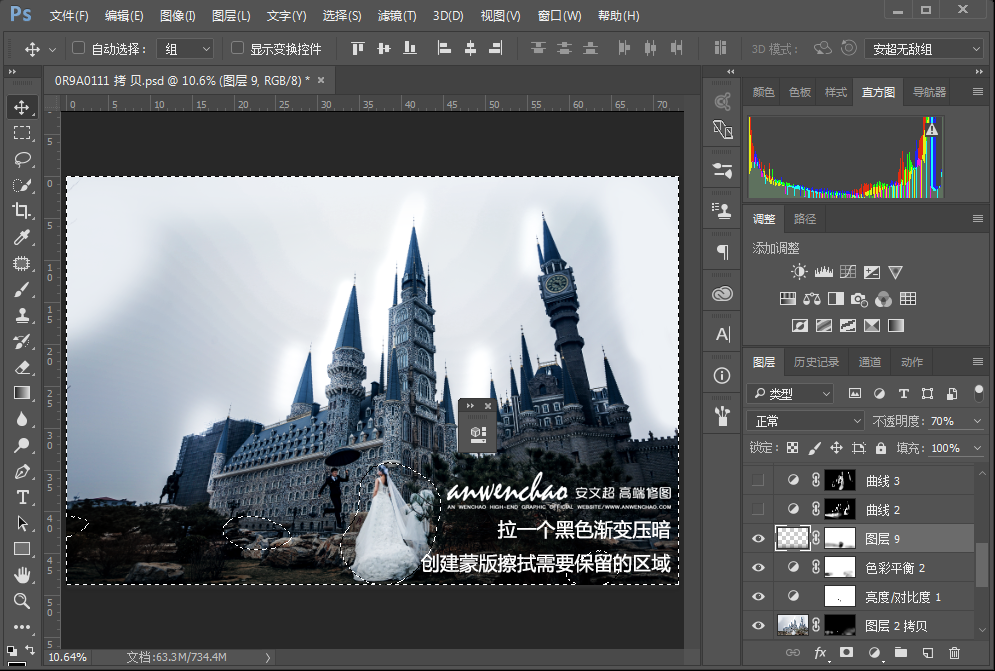Open the 滤镜(T) menu

[x=397, y=16]
